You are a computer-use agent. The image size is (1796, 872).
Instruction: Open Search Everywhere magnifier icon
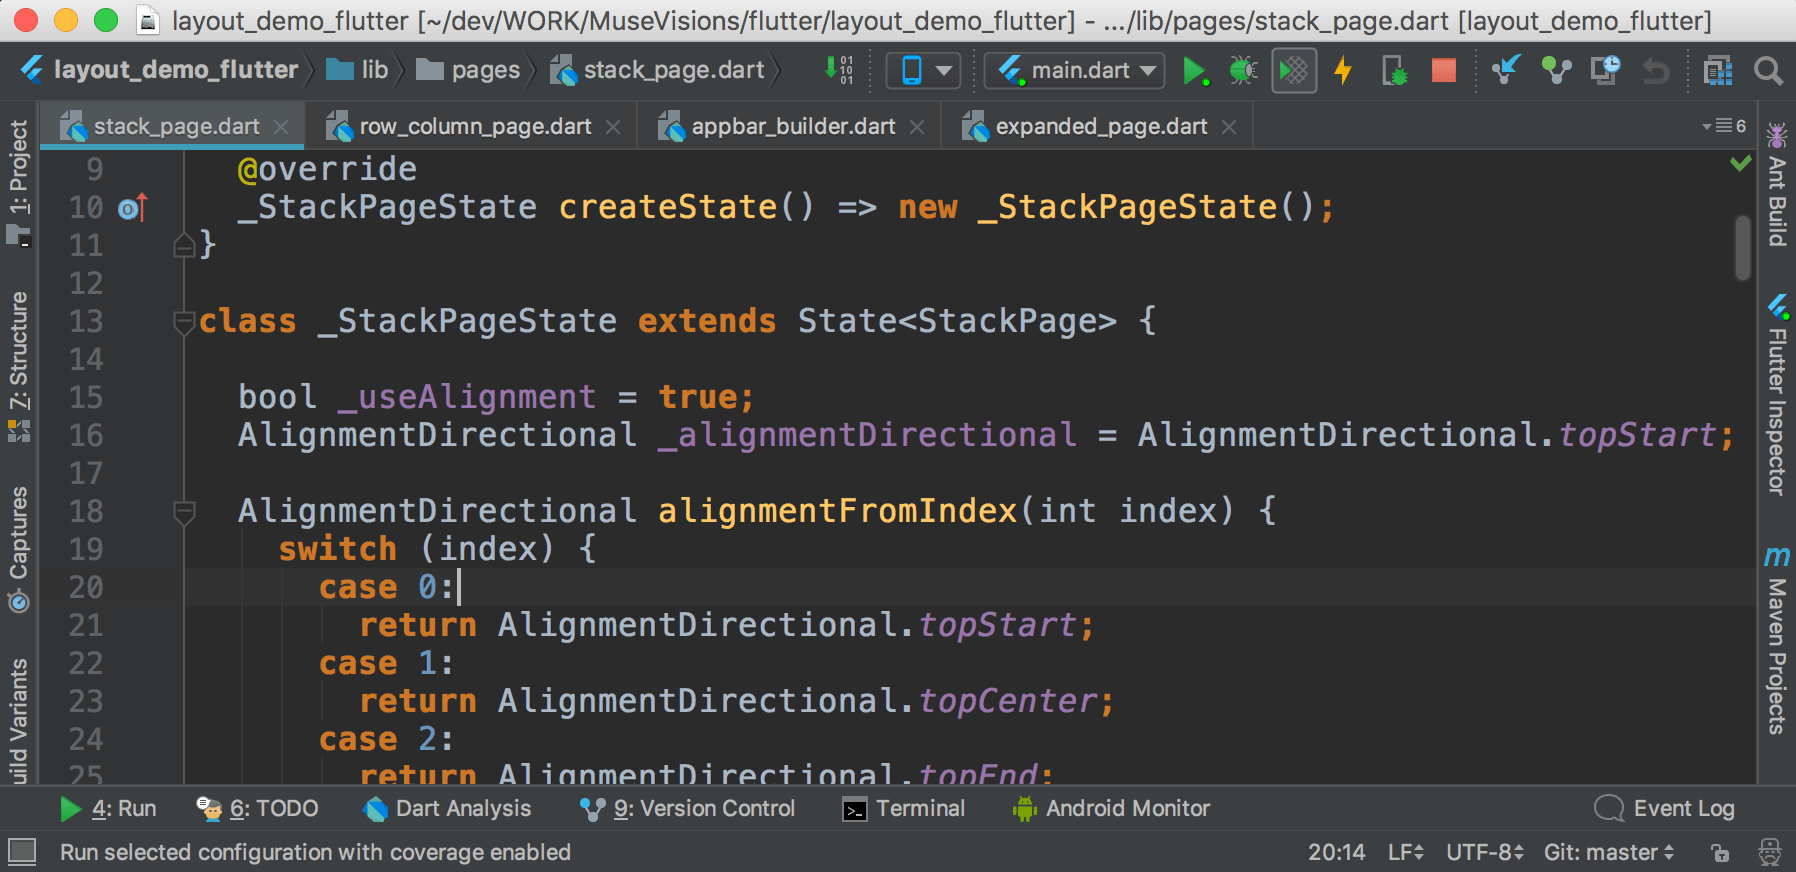[x=1768, y=71]
